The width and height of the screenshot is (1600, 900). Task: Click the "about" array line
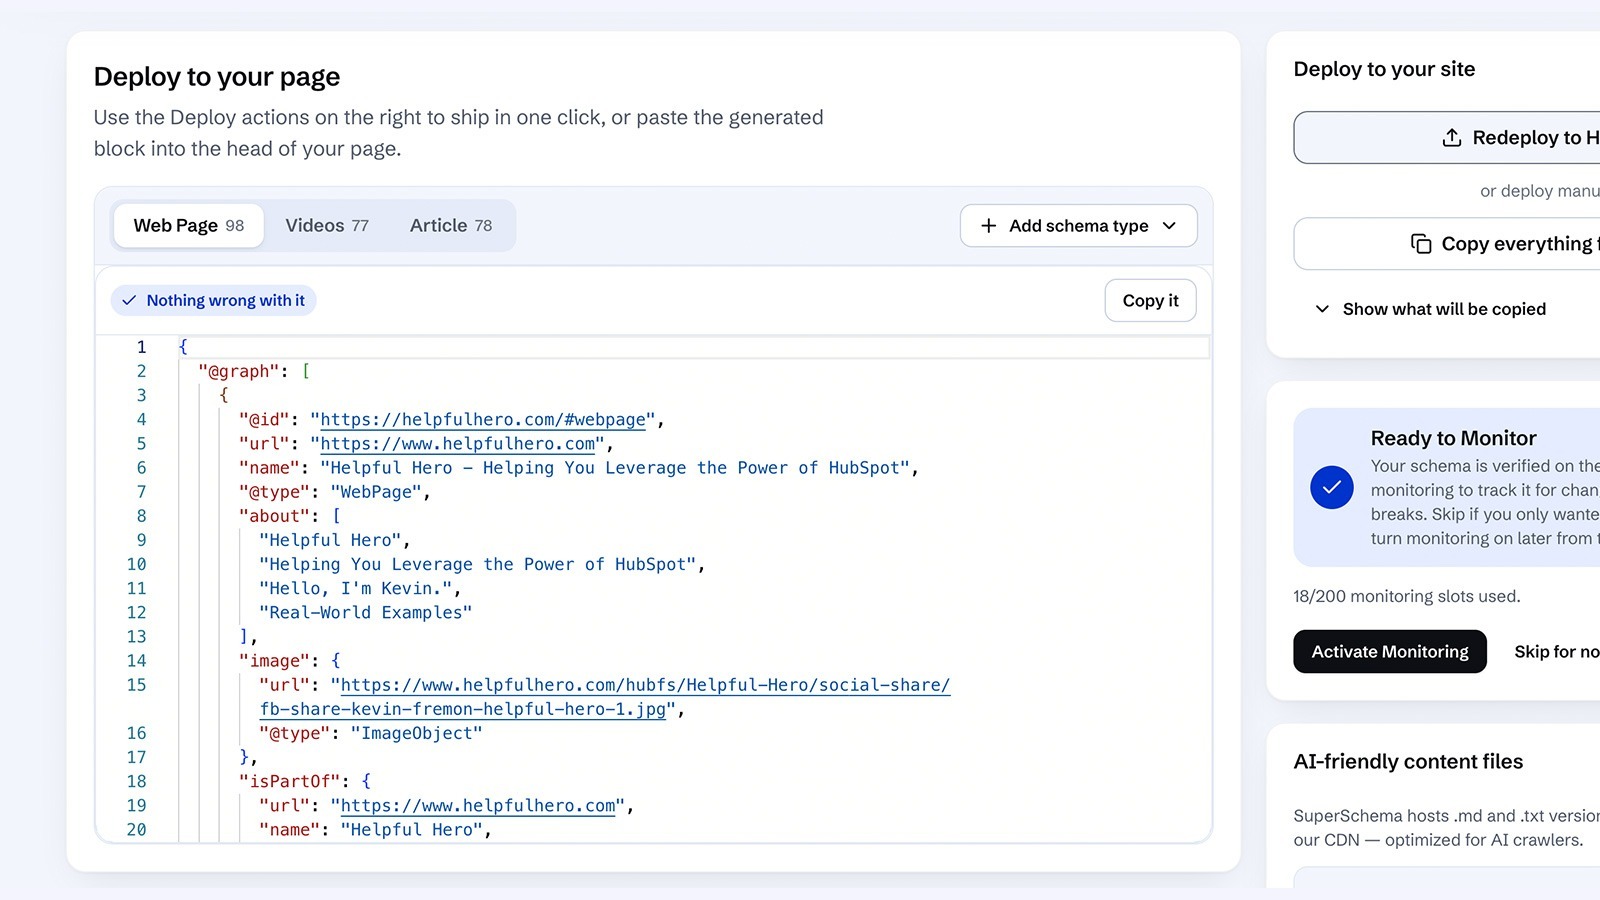click(290, 517)
